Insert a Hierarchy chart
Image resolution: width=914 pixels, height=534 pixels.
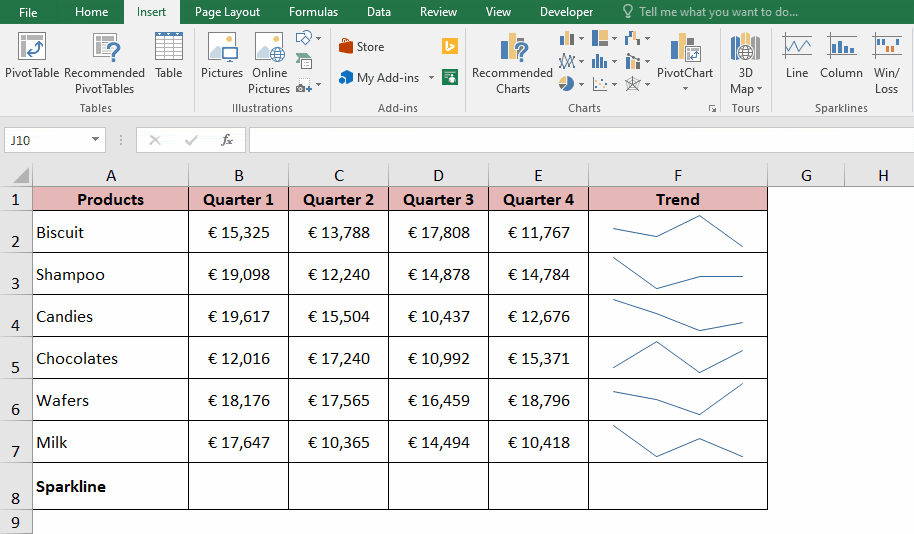point(604,38)
